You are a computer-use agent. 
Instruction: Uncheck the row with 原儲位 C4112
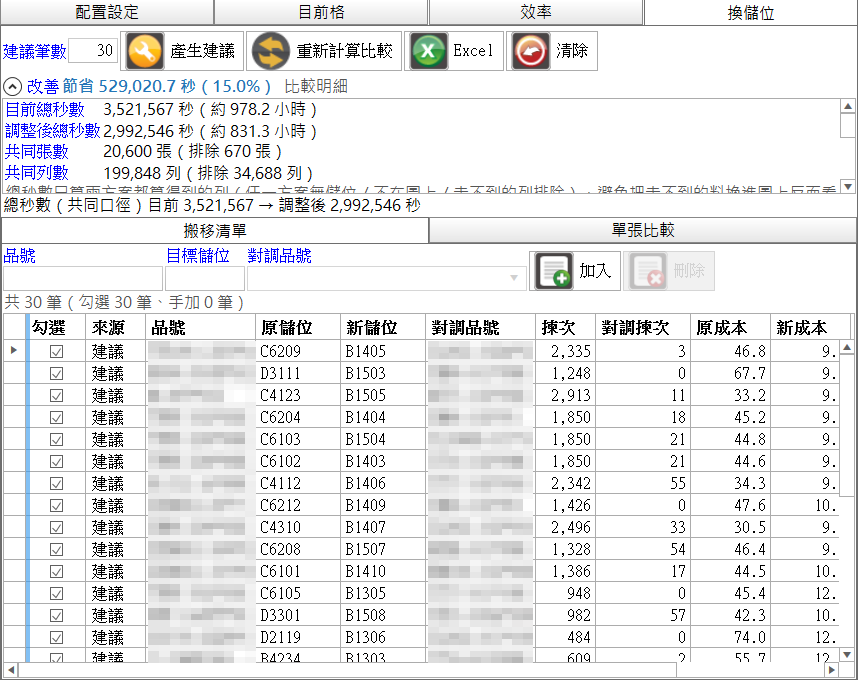coord(56,483)
